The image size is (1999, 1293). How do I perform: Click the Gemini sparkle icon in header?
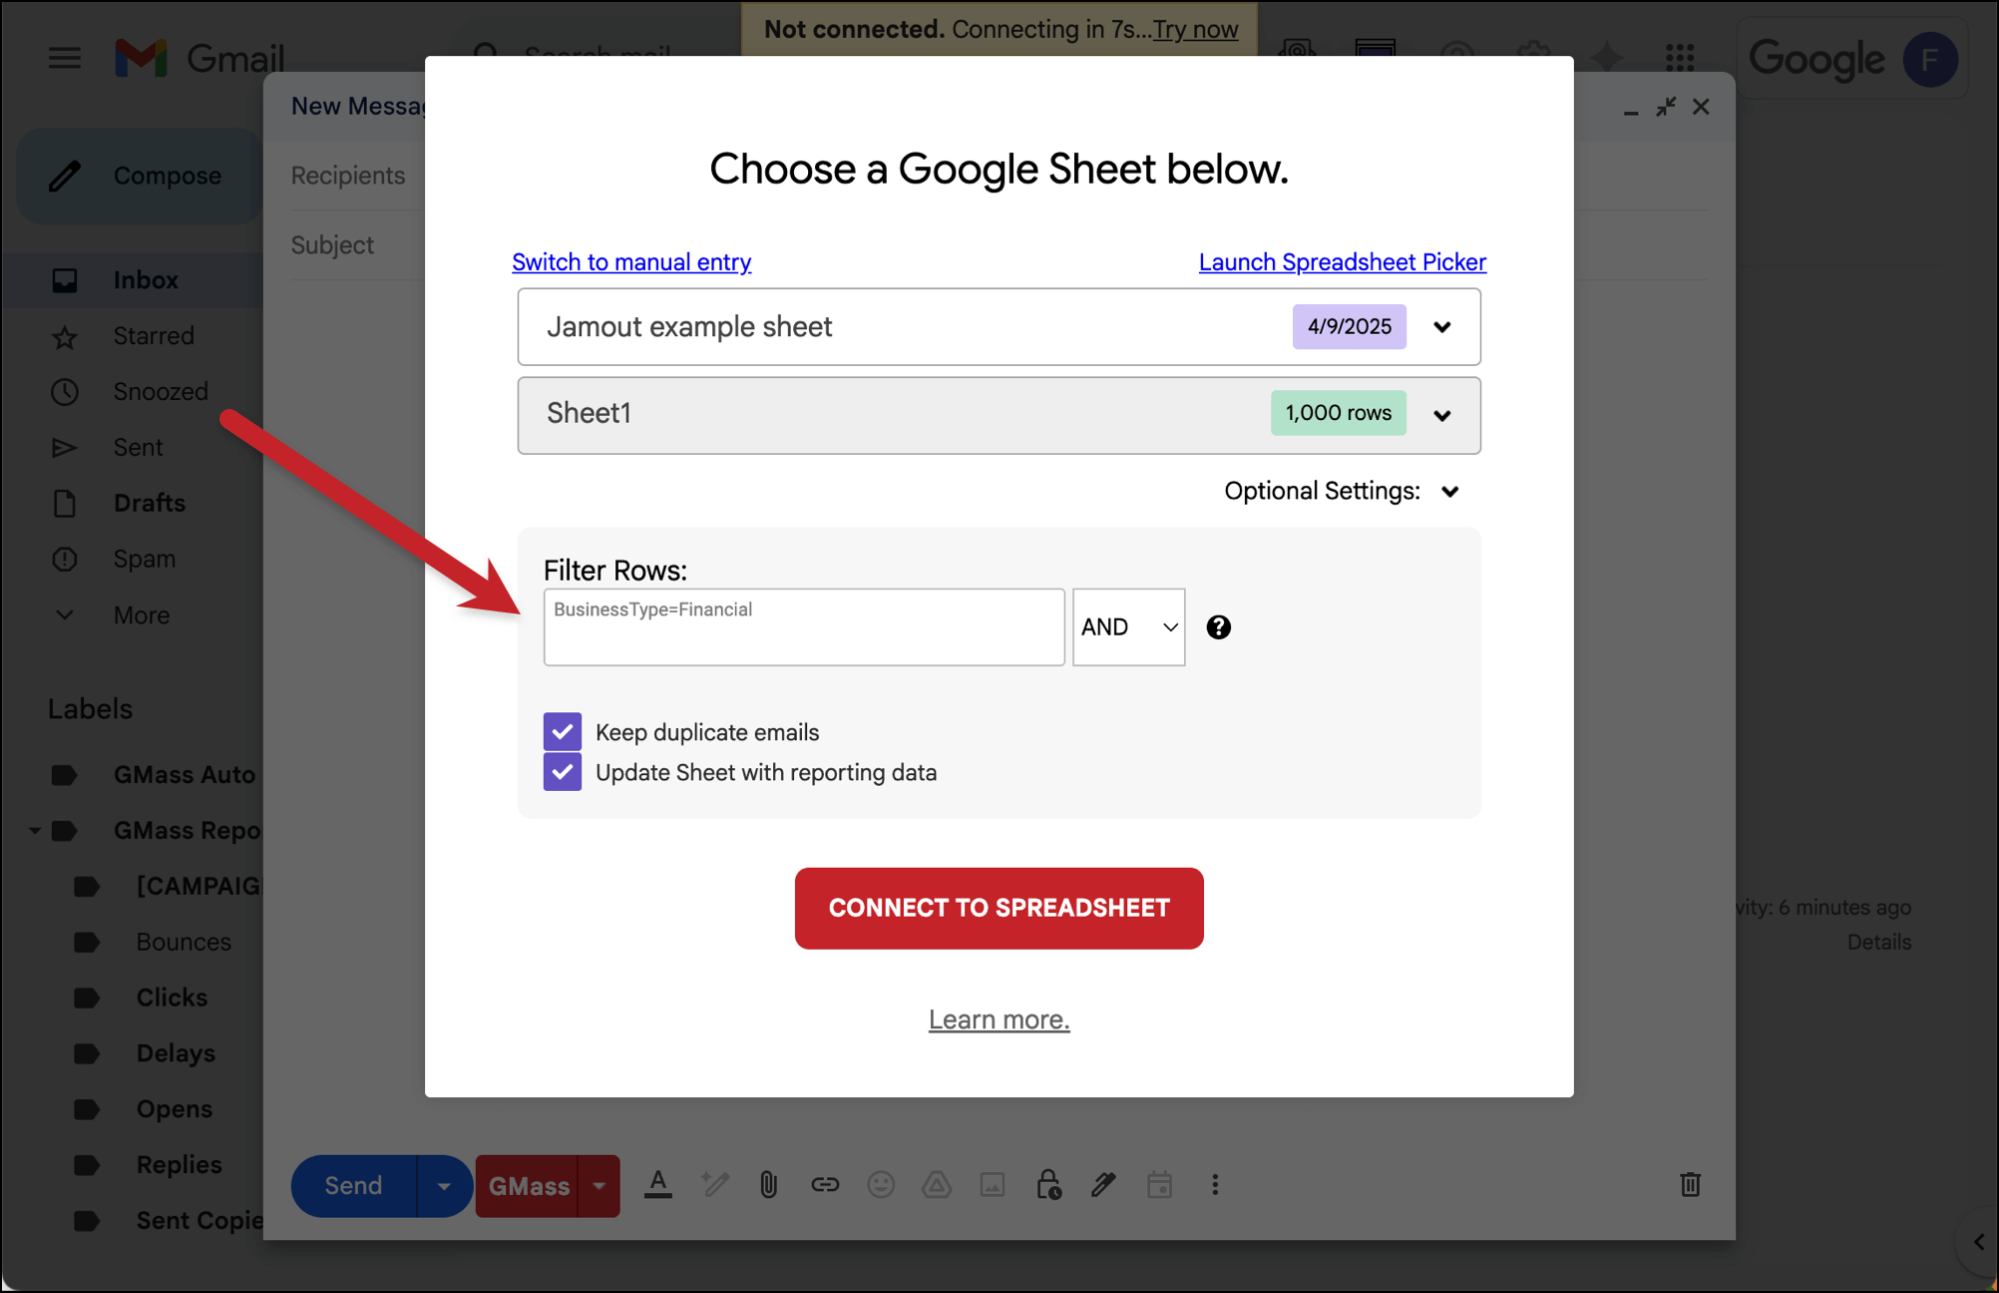[x=1607, y=57]
